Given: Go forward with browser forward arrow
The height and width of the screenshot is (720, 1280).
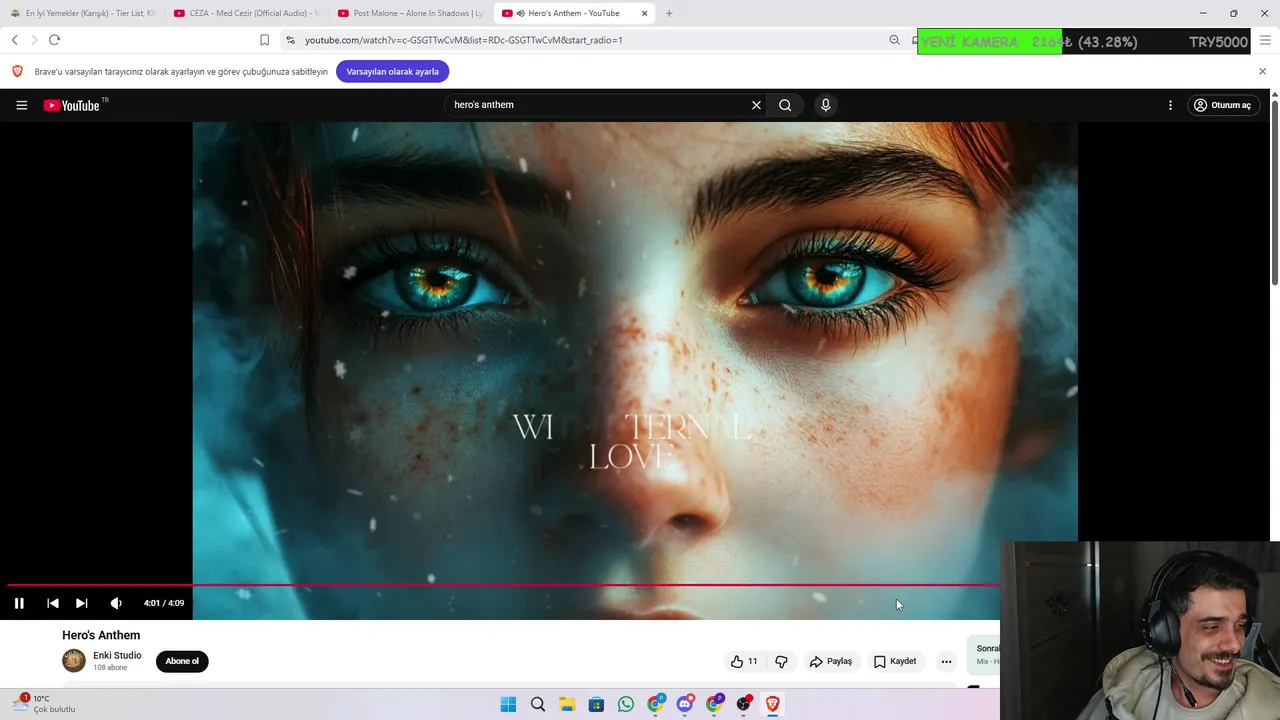Looking at the screenshot, I should (x=34, y=40).
